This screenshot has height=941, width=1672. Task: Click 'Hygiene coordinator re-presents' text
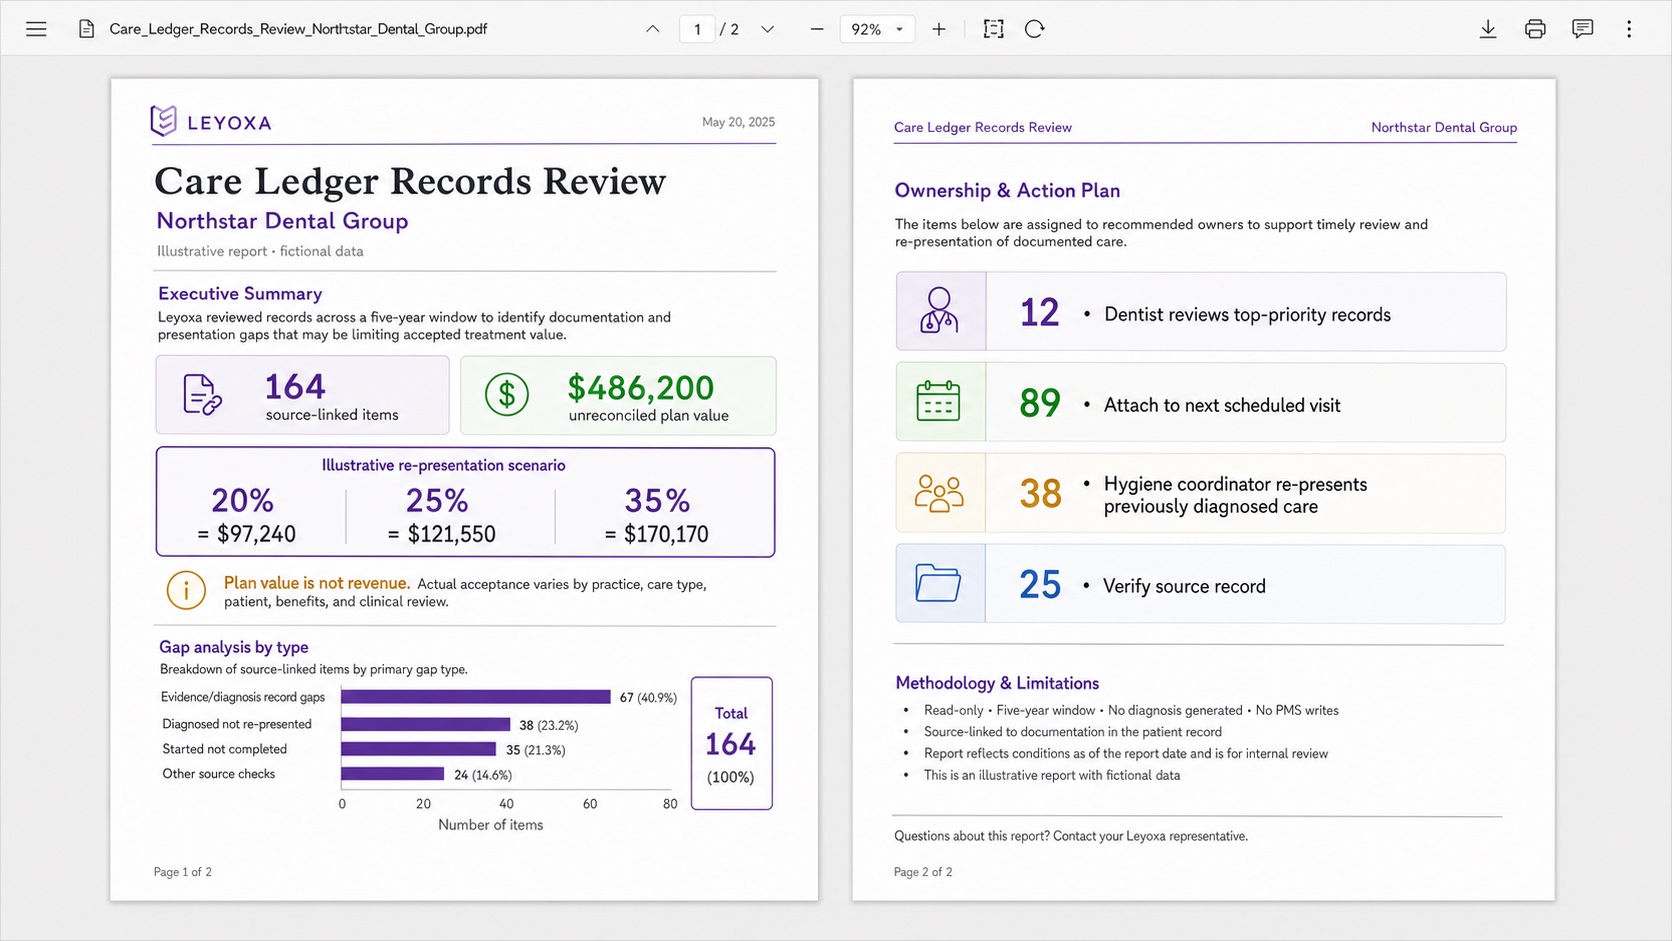[1235, 484]
